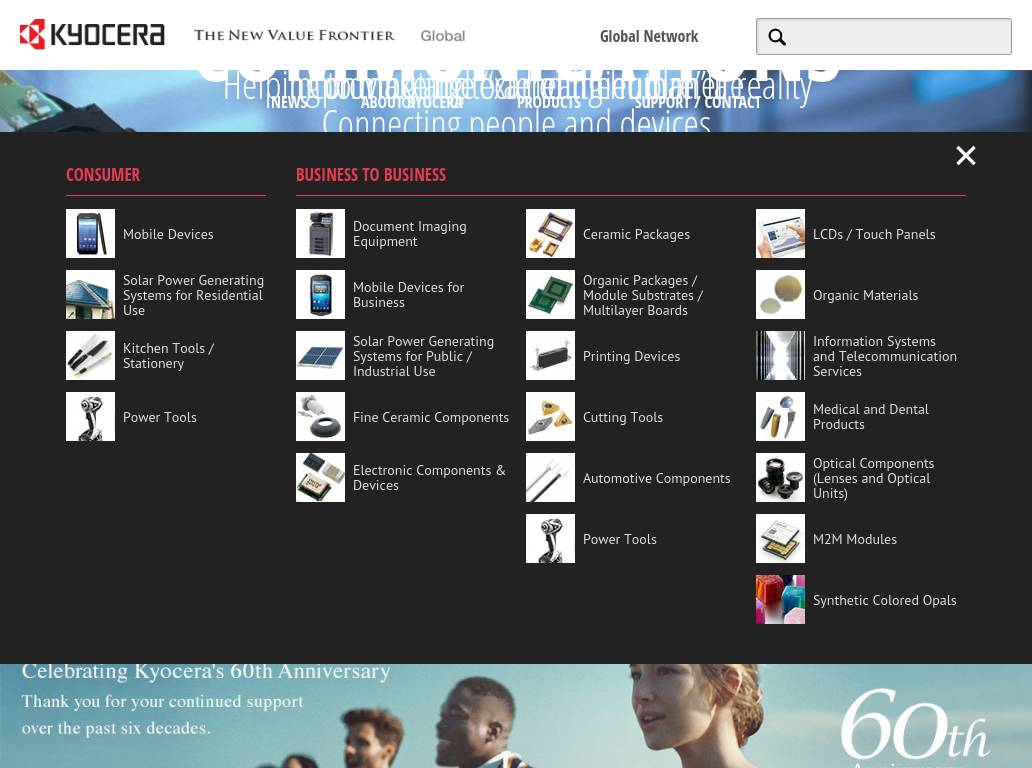
Task: Close the products mega menu
Action: coord(965,156)
